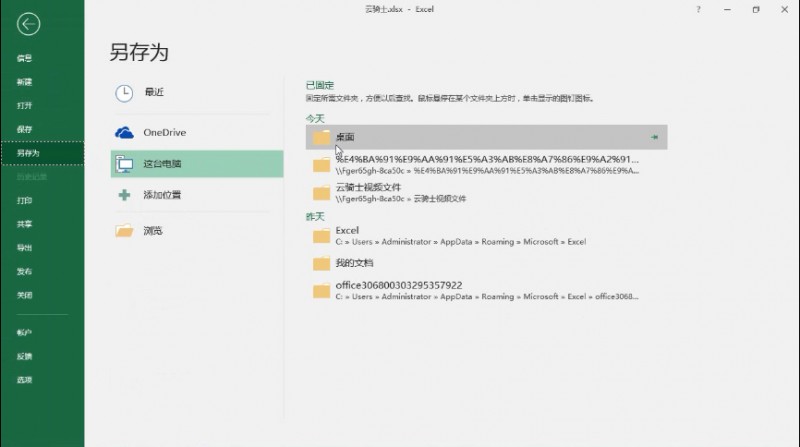Select the 桌面 folder row
800x447 pixels.
pyautogui.click(x=486, y=137)
